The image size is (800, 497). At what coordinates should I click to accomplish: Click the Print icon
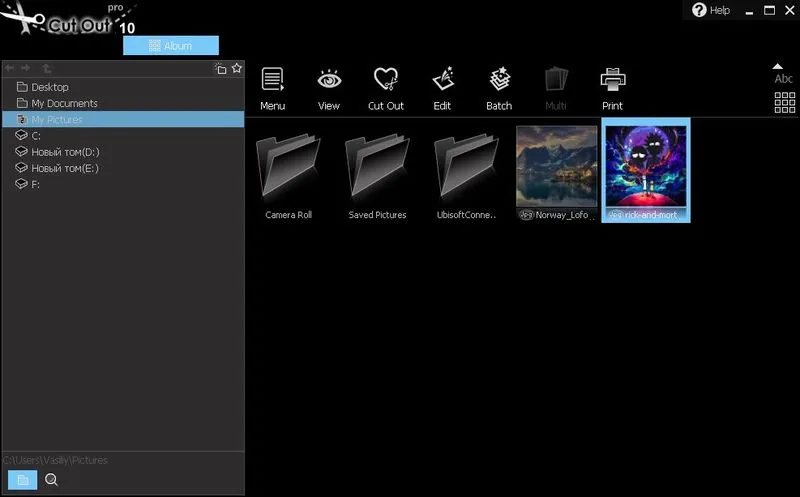pos(612,89)
